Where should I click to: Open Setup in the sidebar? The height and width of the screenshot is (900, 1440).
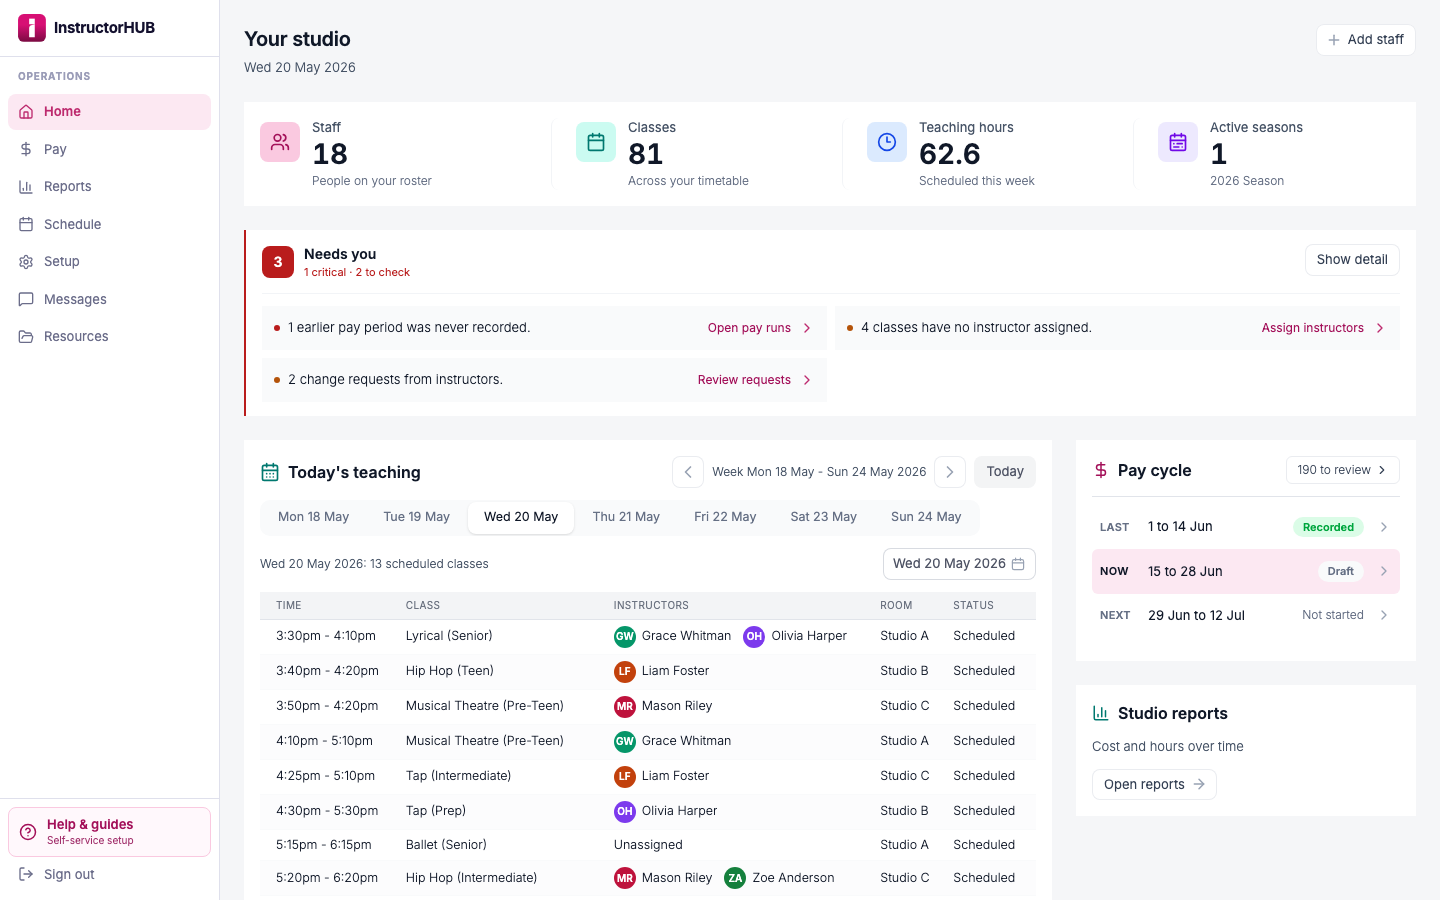(110, 262)
